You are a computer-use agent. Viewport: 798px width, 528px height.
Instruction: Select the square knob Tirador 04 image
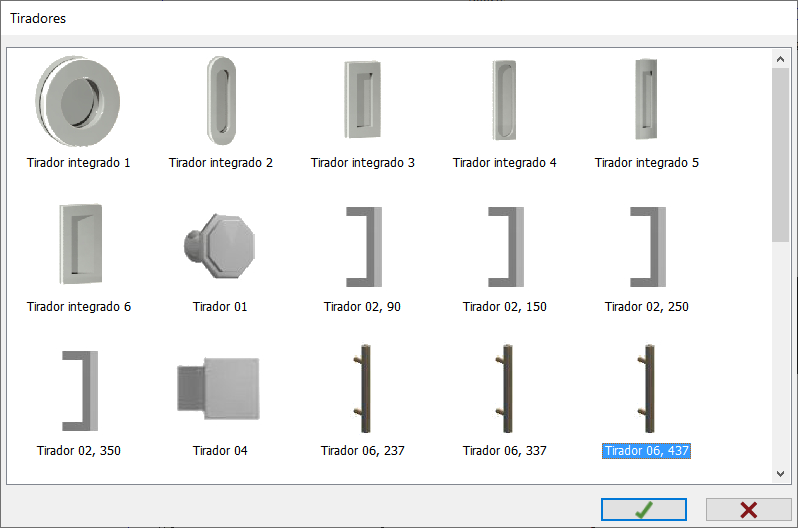[x=218, y=389]
